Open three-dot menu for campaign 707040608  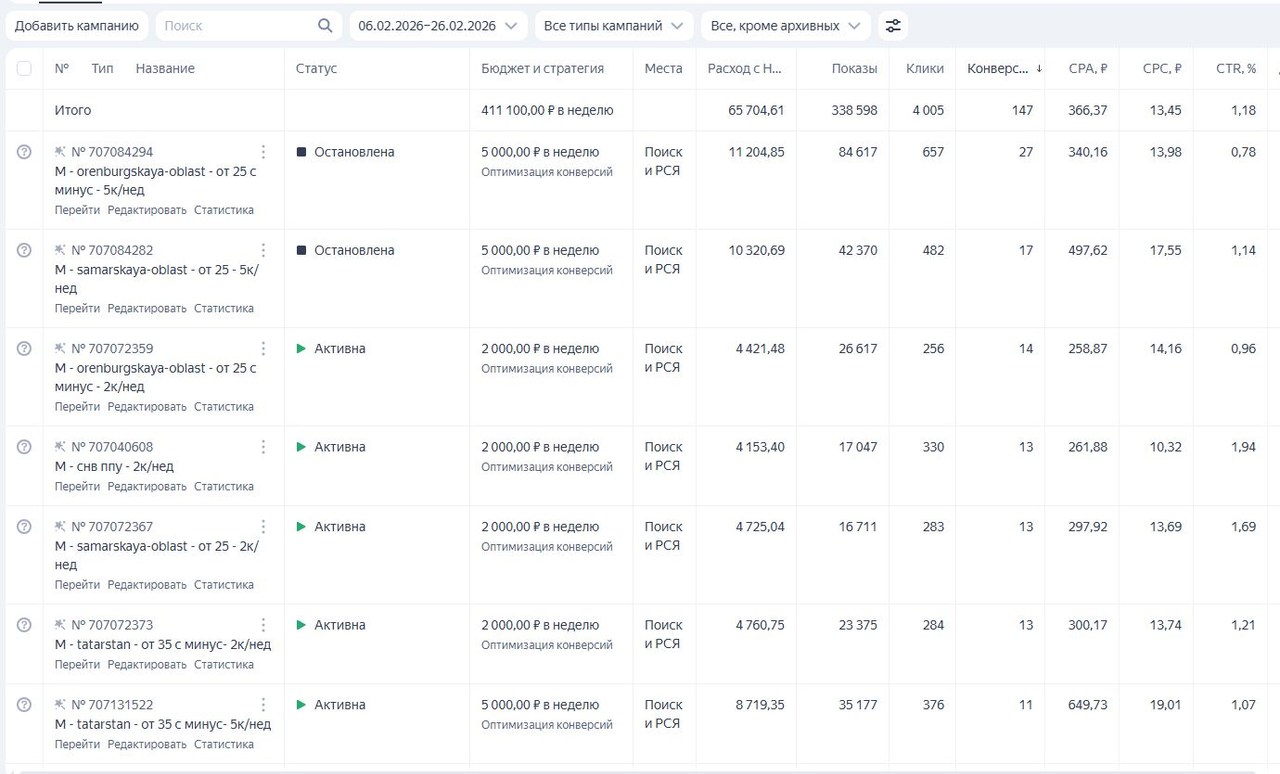263,447
